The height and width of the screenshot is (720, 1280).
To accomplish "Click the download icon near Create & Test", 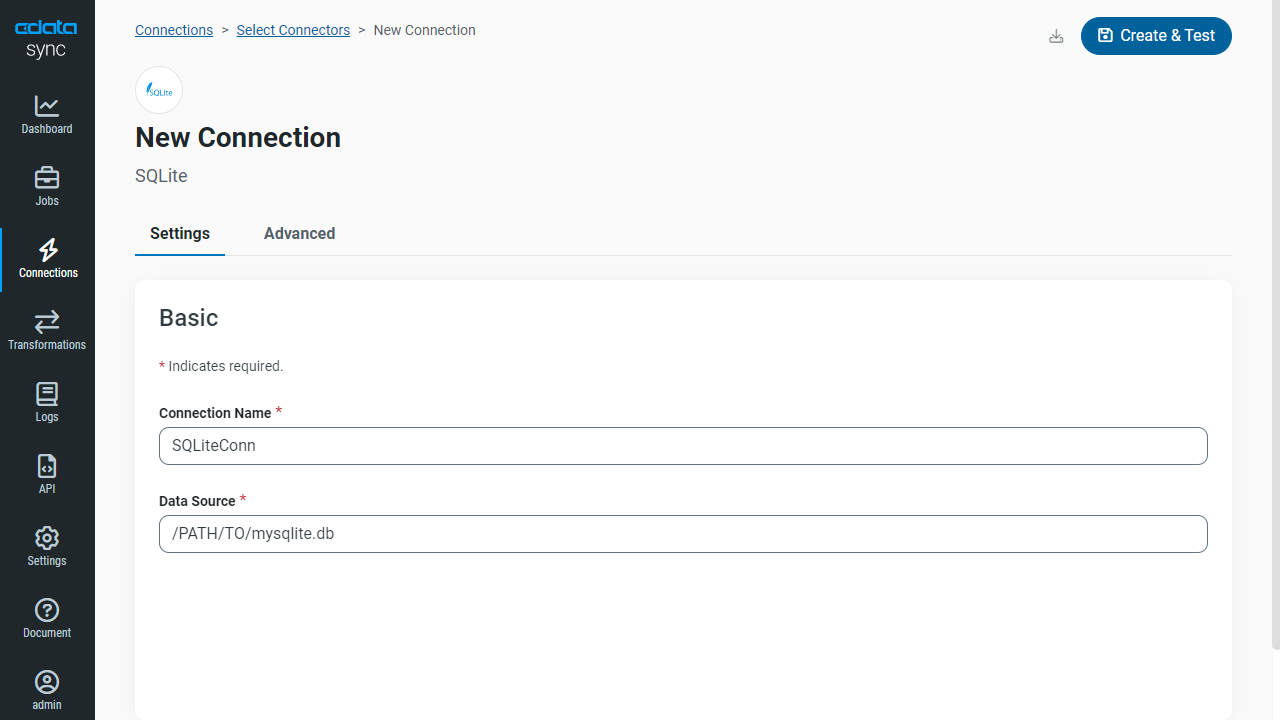I will pos(1056,37).
